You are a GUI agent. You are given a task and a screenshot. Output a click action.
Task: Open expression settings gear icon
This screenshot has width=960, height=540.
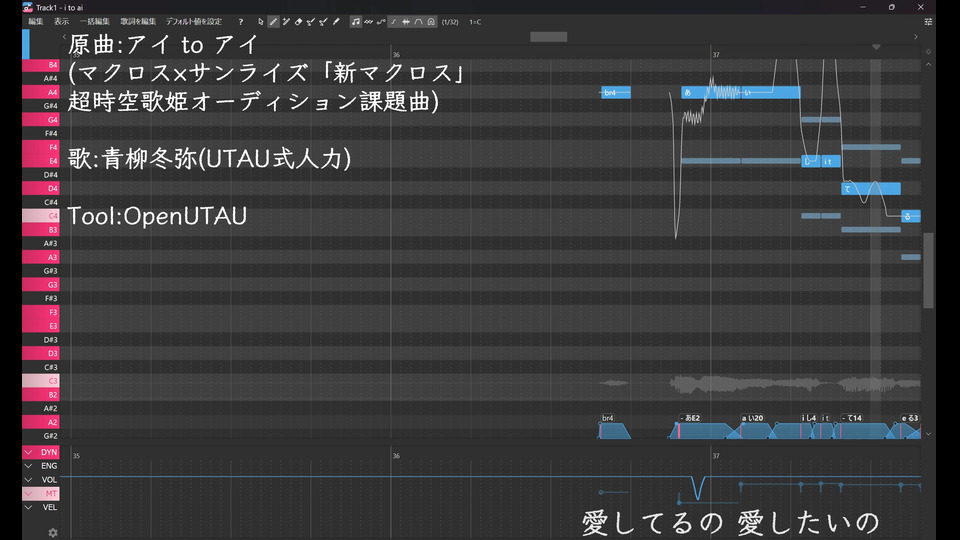tap(53, 533)
